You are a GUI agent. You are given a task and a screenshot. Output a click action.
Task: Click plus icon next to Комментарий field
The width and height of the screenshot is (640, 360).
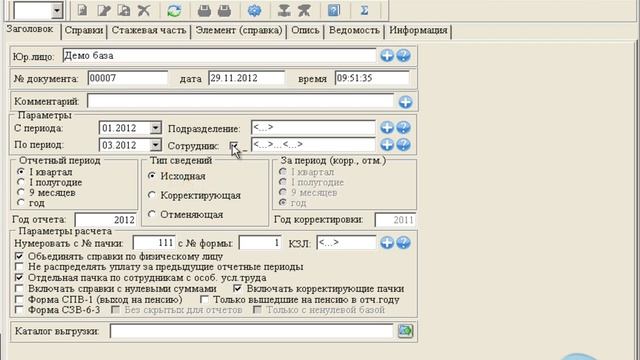point(405,102)
